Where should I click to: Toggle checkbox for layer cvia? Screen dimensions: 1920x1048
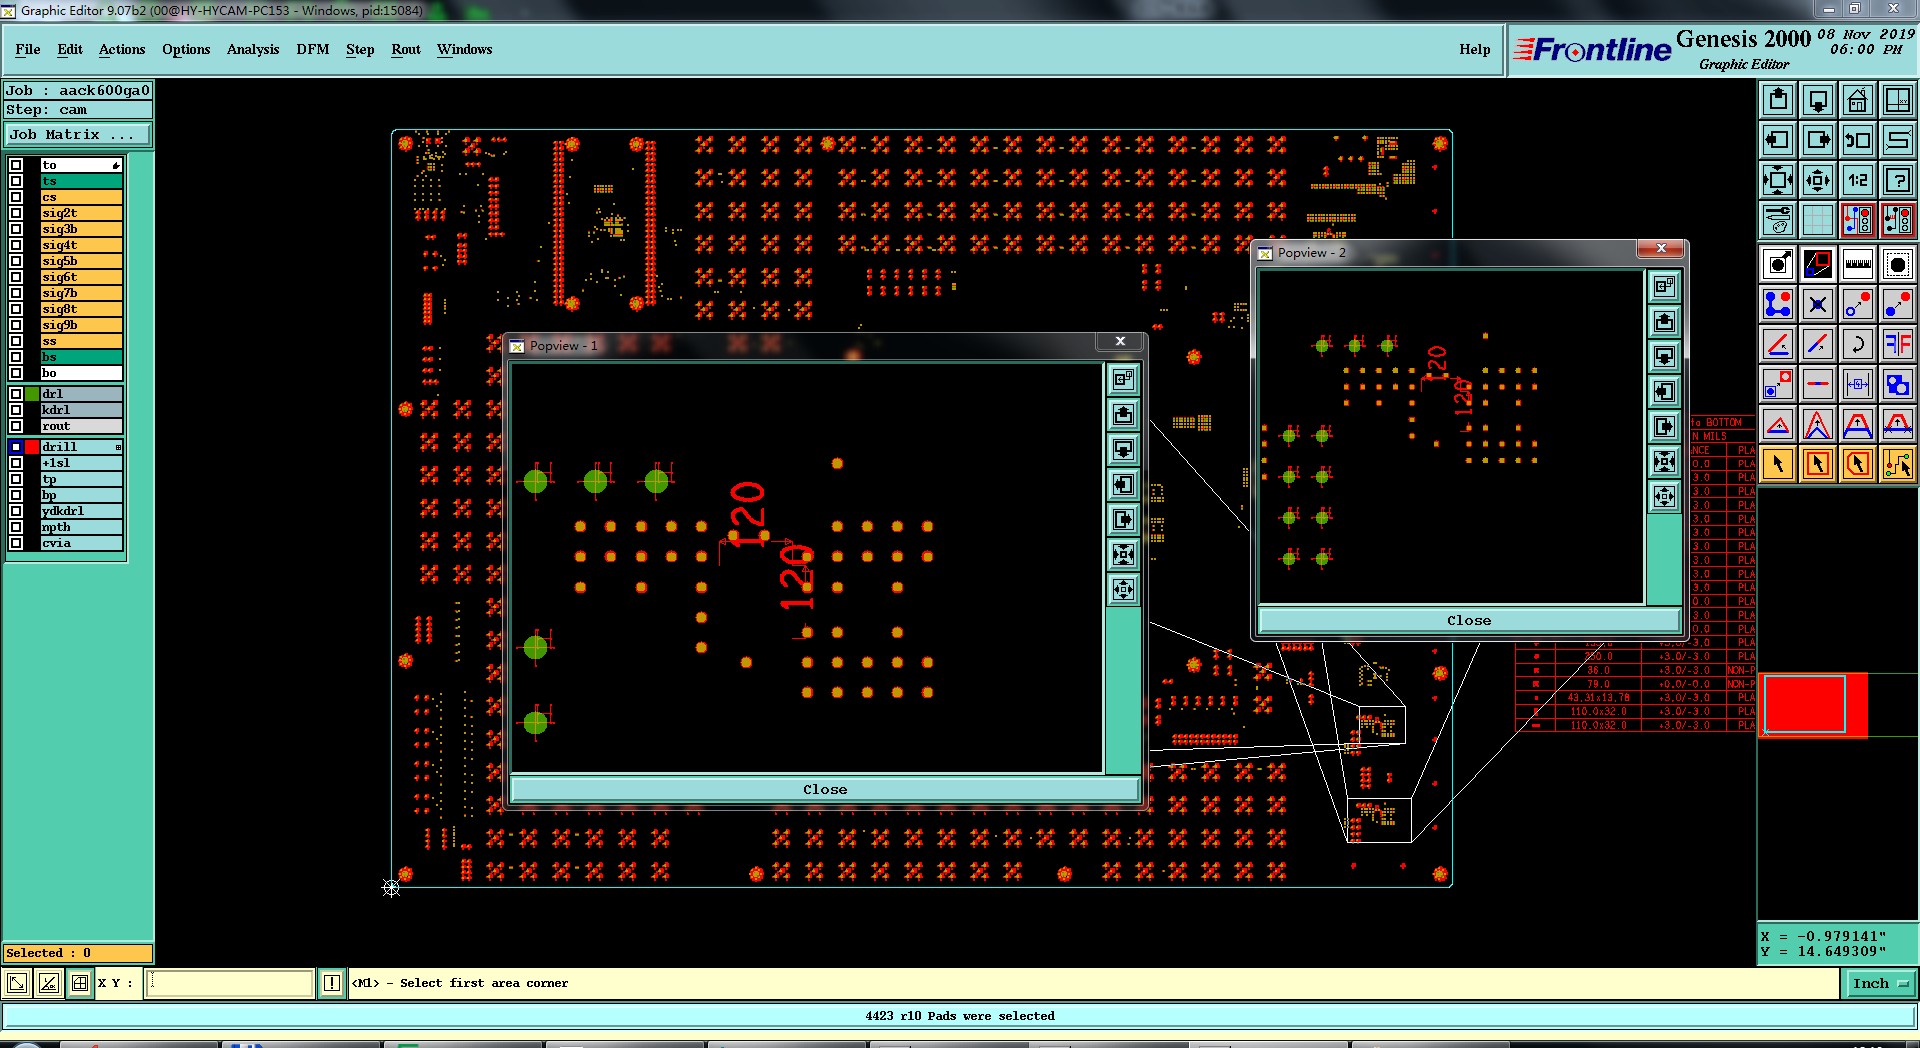[x=16, y=543]
